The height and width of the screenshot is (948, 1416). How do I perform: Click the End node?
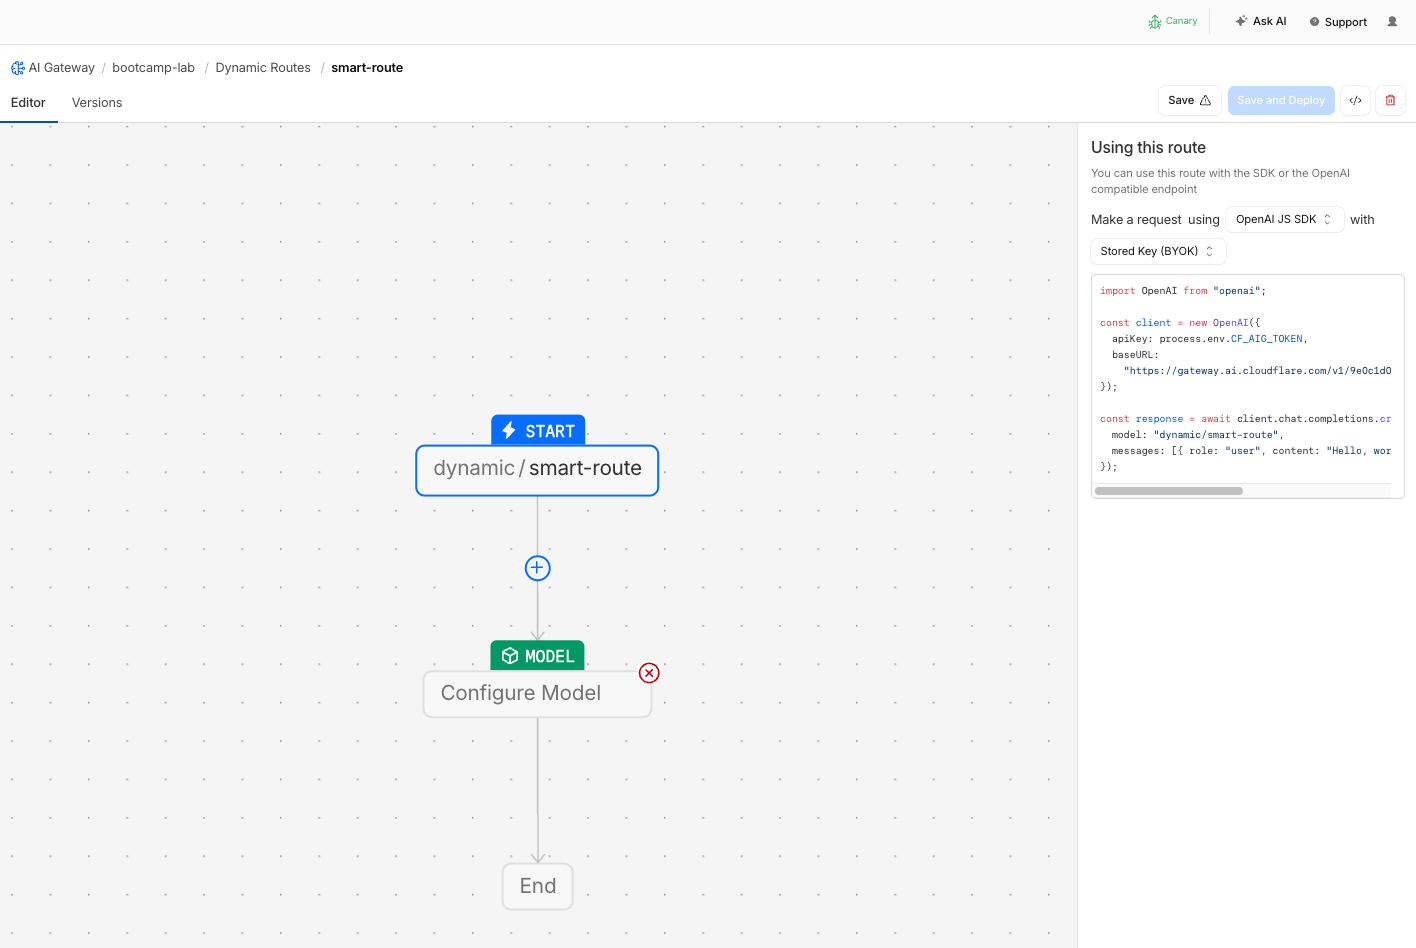click(x=538, y=887)
